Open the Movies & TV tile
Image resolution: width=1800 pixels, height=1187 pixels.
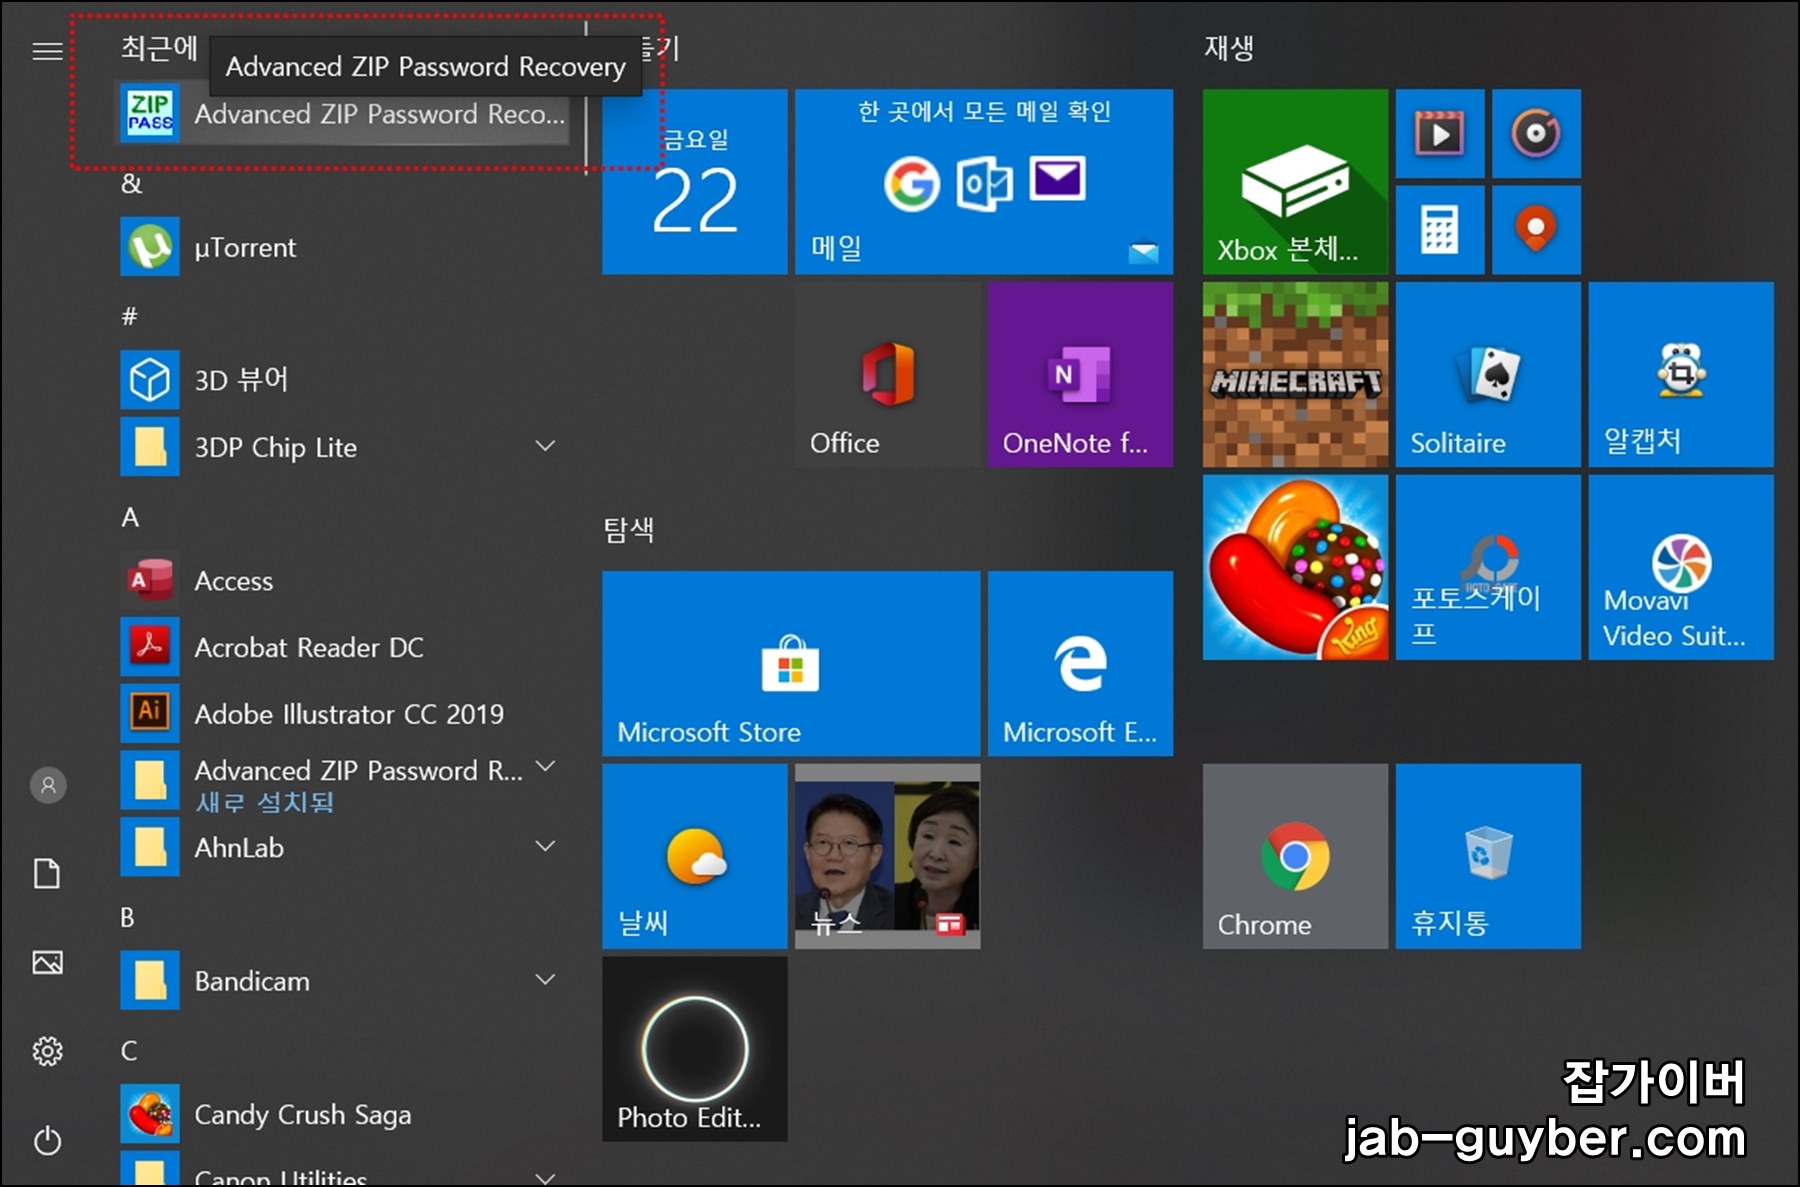pos(1439,134)
